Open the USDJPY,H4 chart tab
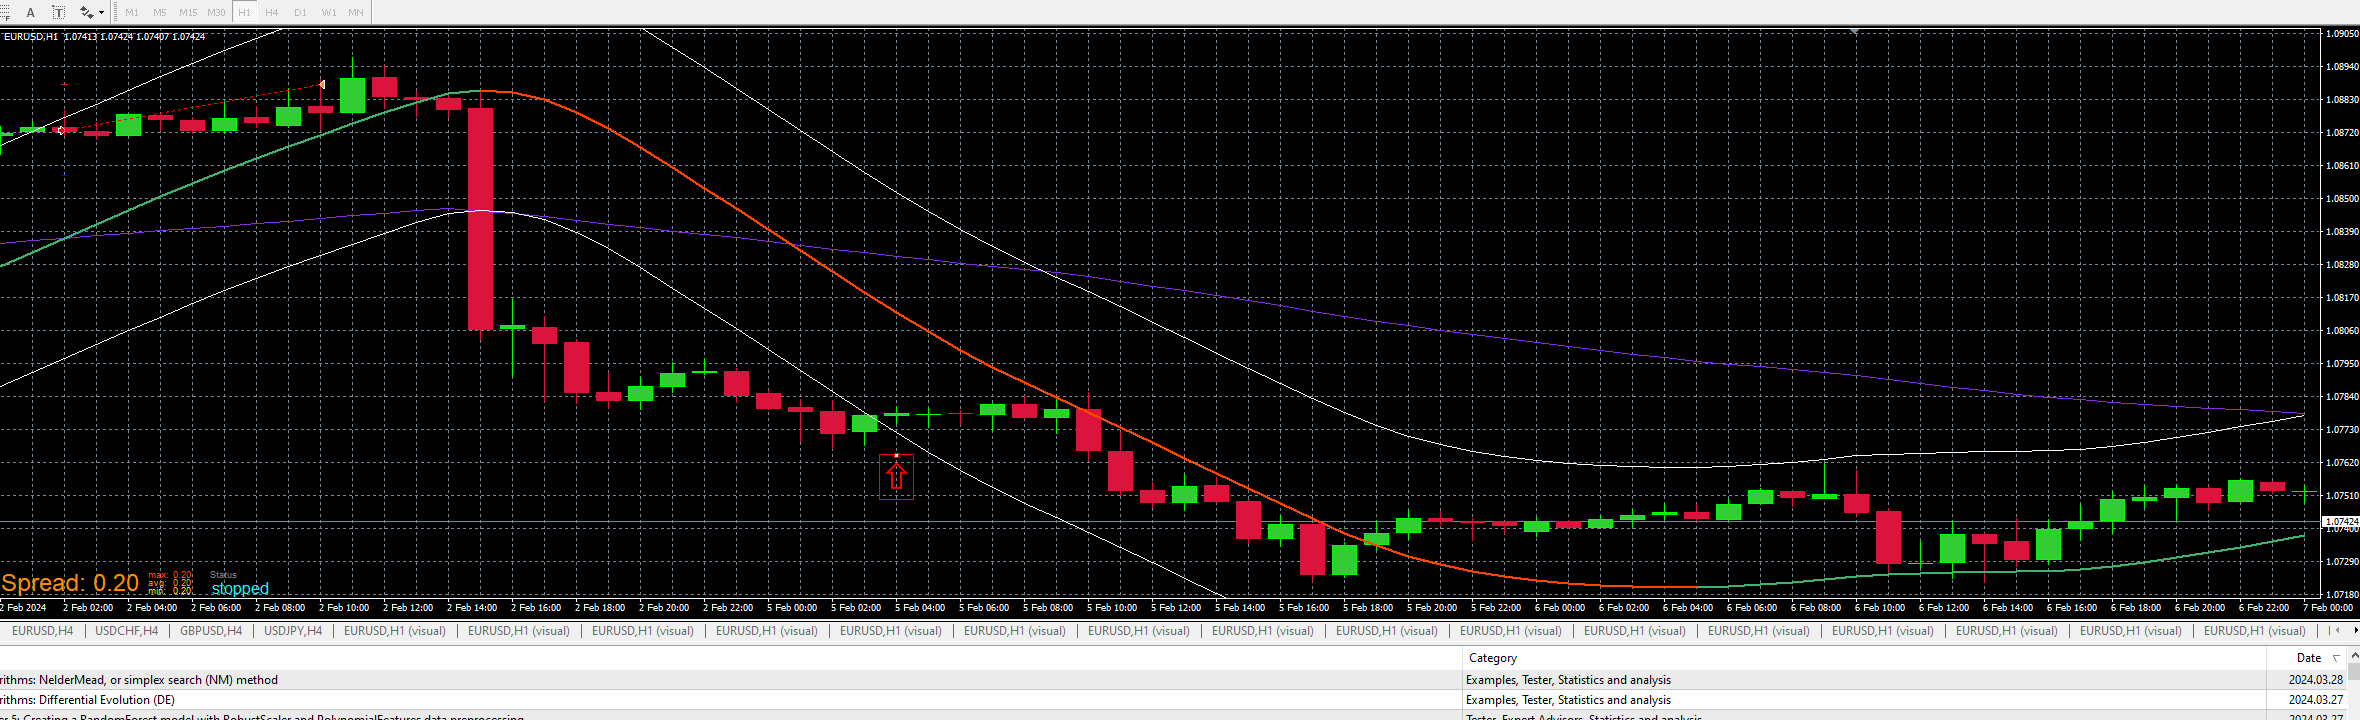 click(293, 631)
